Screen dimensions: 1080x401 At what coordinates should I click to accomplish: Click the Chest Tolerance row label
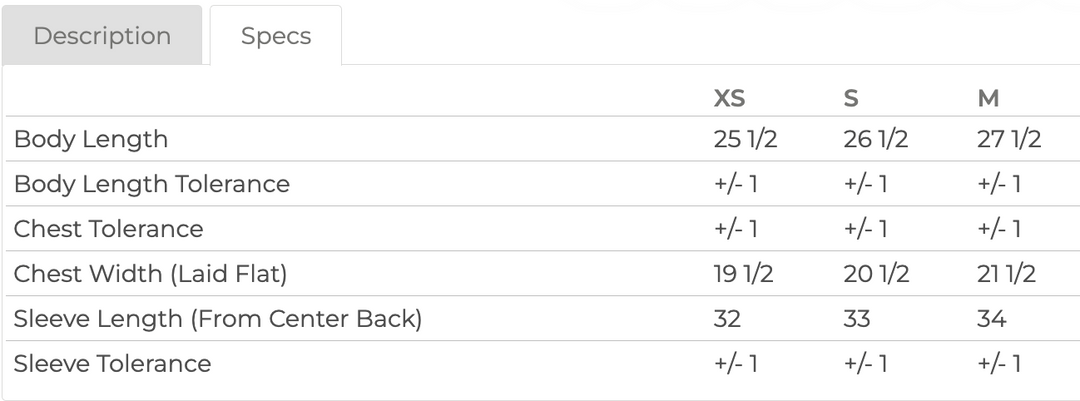(108, 229)
